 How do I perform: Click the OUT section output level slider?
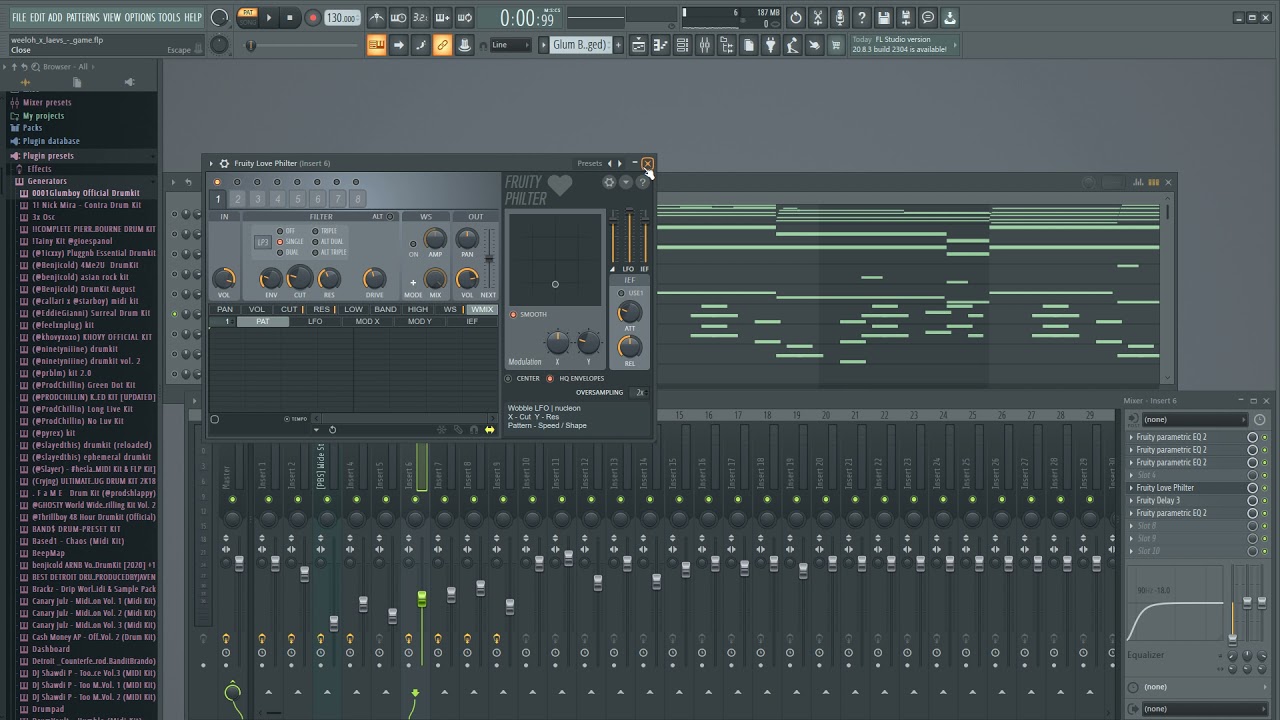click(x=489, y=258)
